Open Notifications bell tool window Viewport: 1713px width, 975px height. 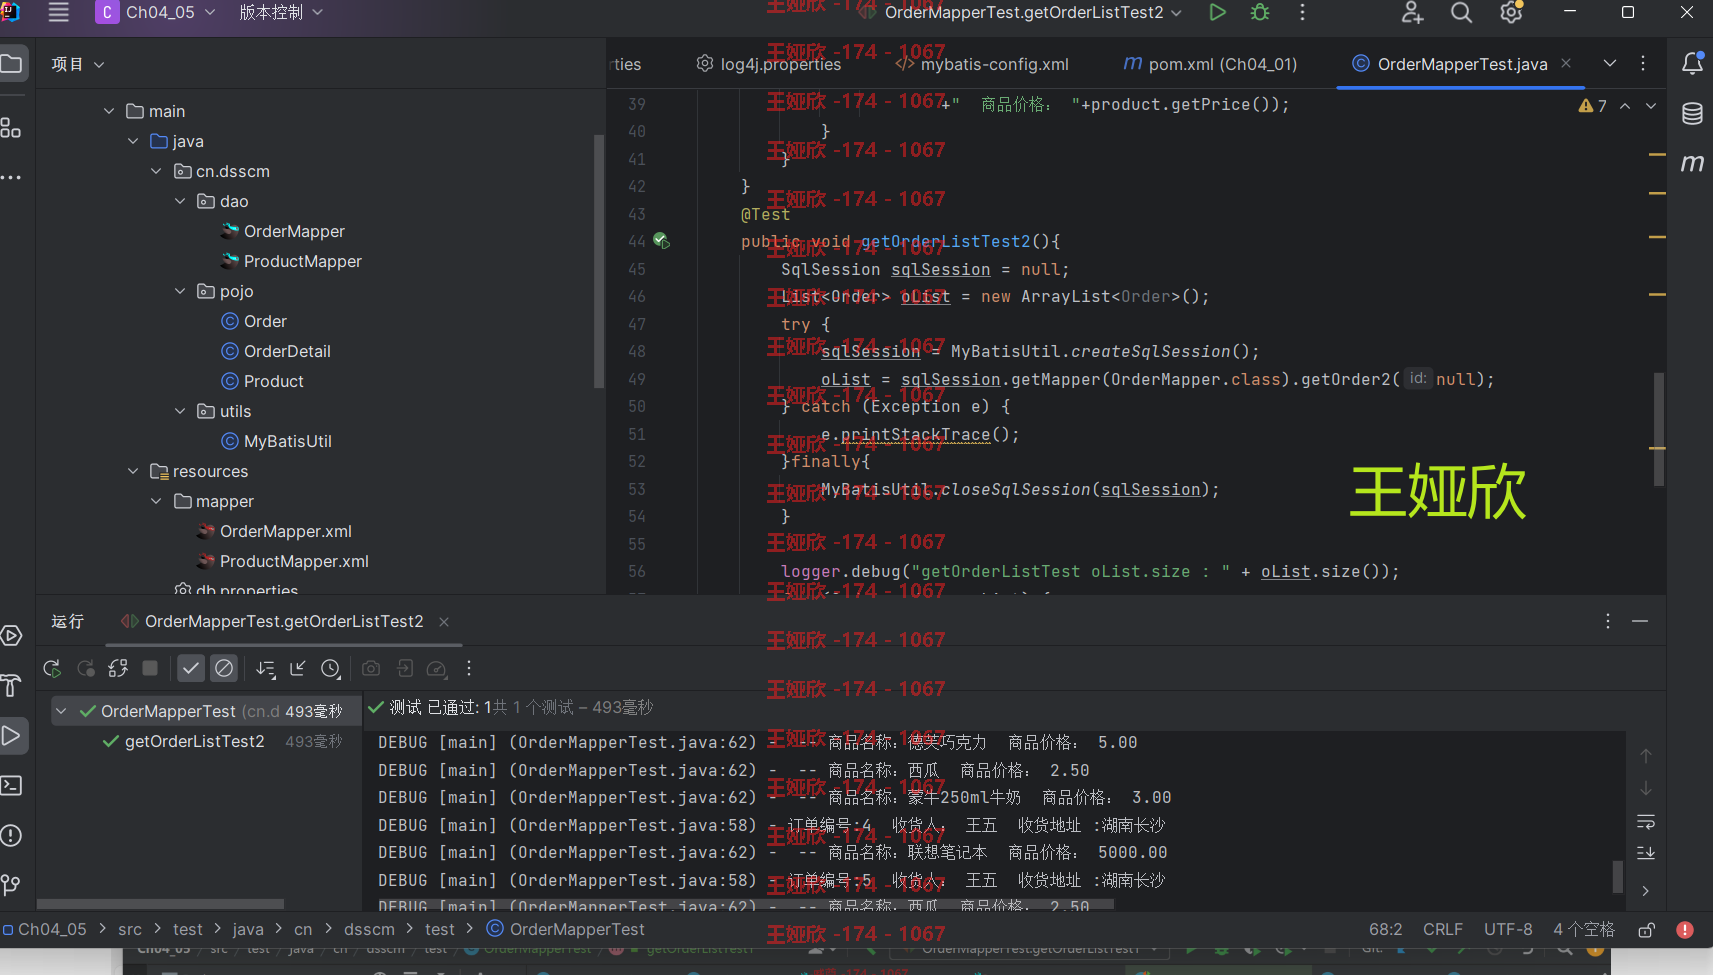(1692, 63)
